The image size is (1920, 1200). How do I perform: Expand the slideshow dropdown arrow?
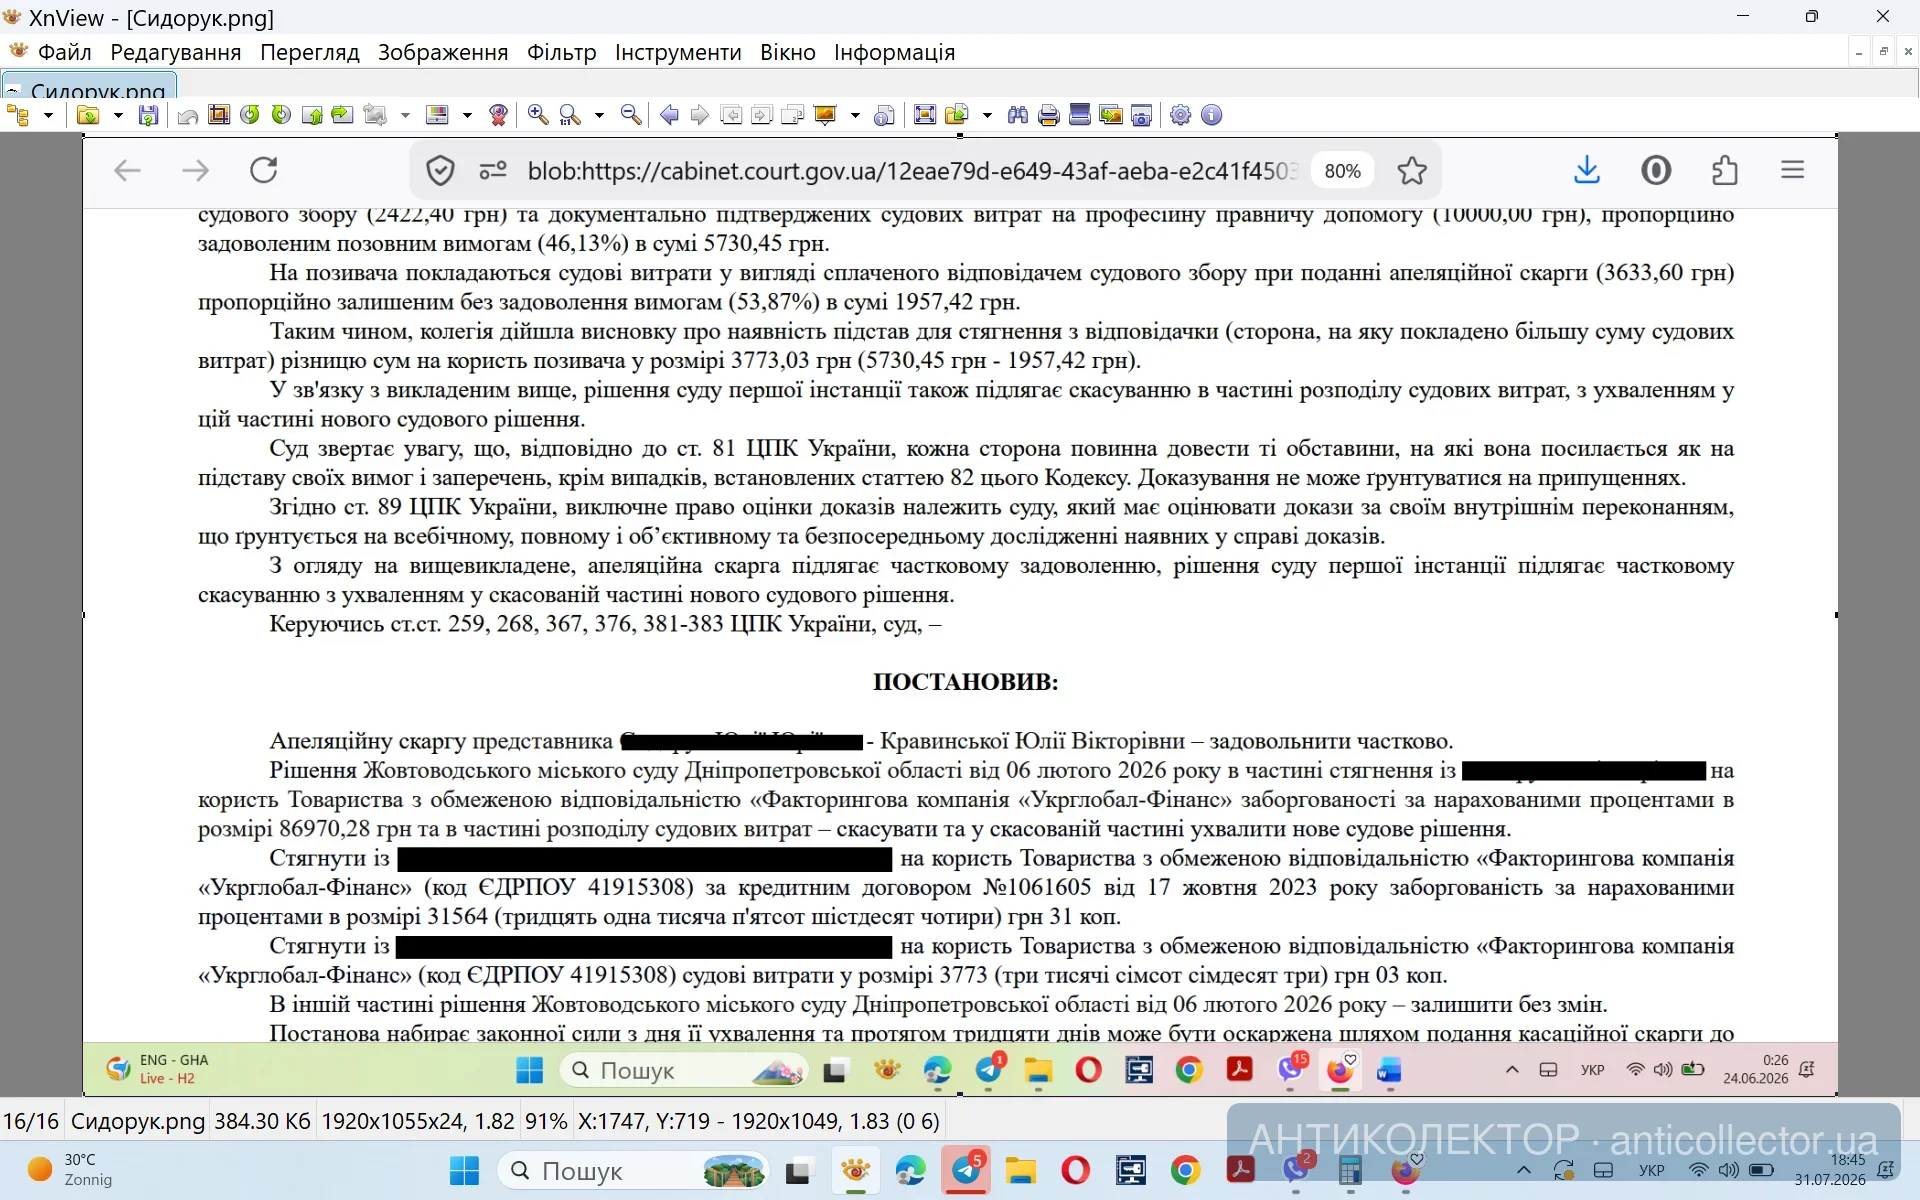[x=855, y=115]
